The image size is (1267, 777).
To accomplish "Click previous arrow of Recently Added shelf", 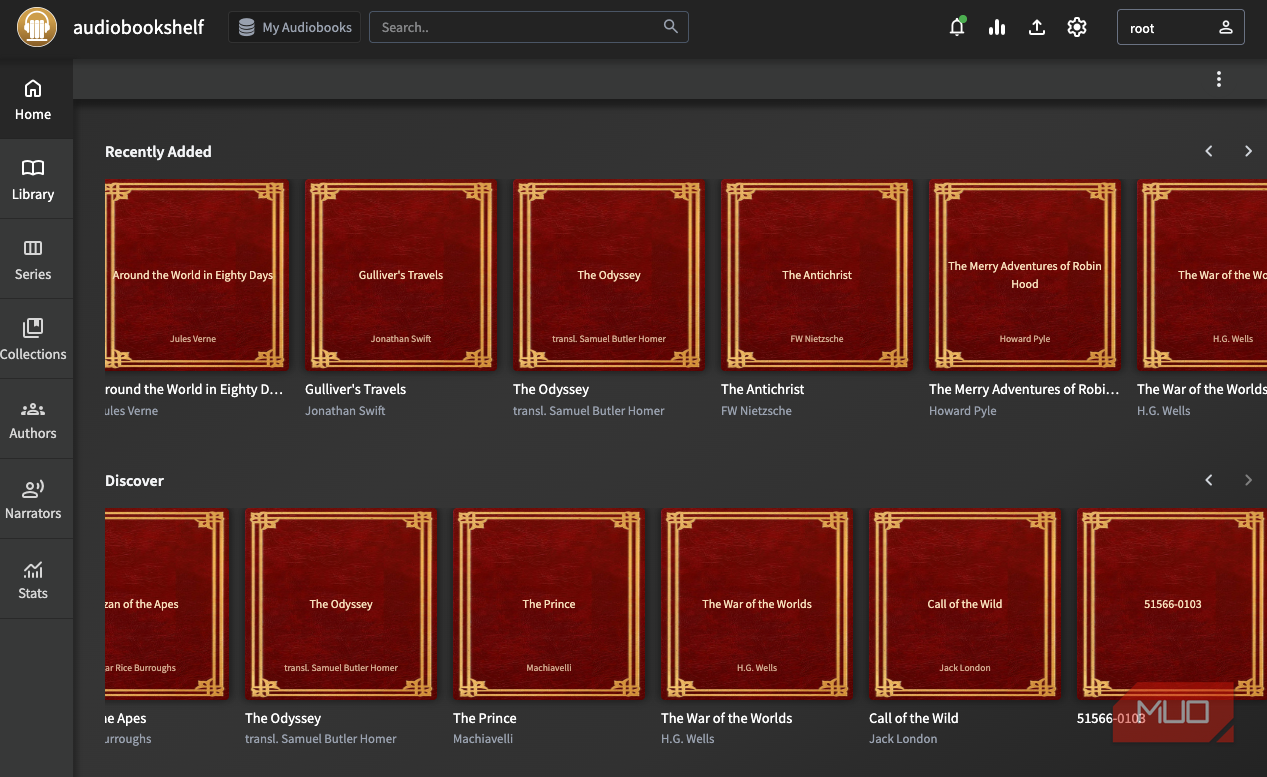I will [1209, 151].
